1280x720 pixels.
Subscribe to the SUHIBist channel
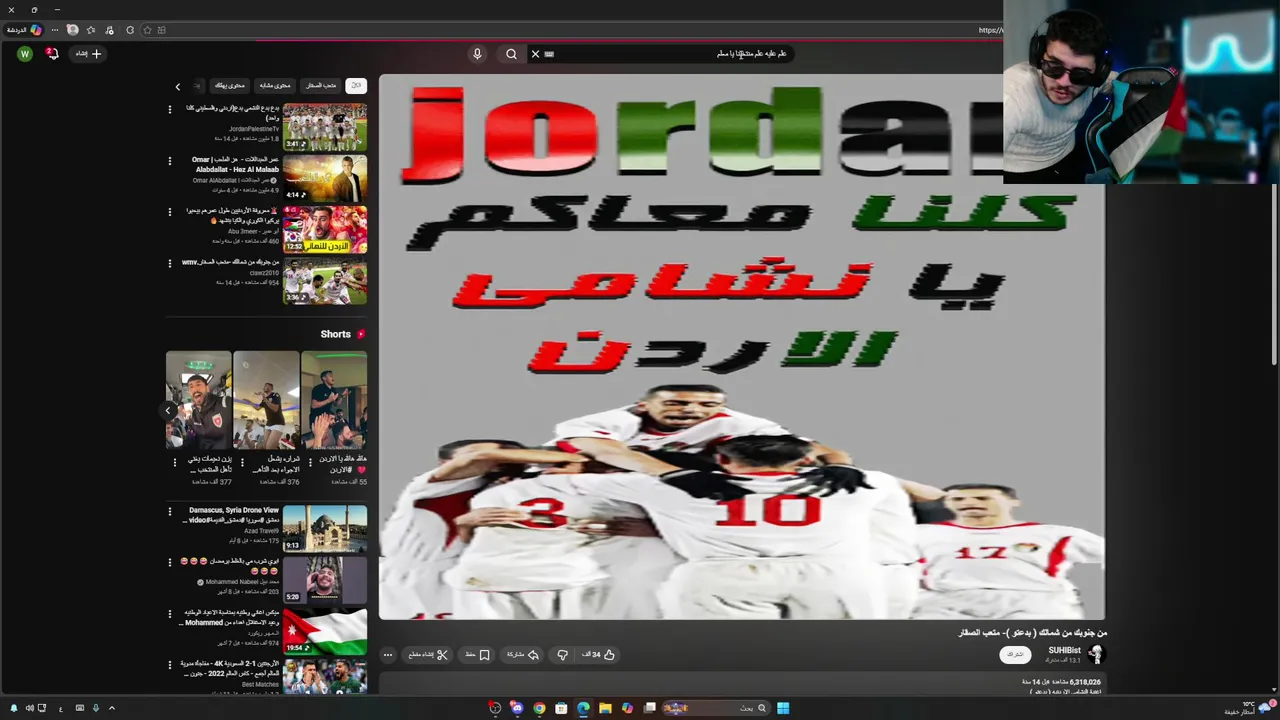click(x=1015, y=655)
